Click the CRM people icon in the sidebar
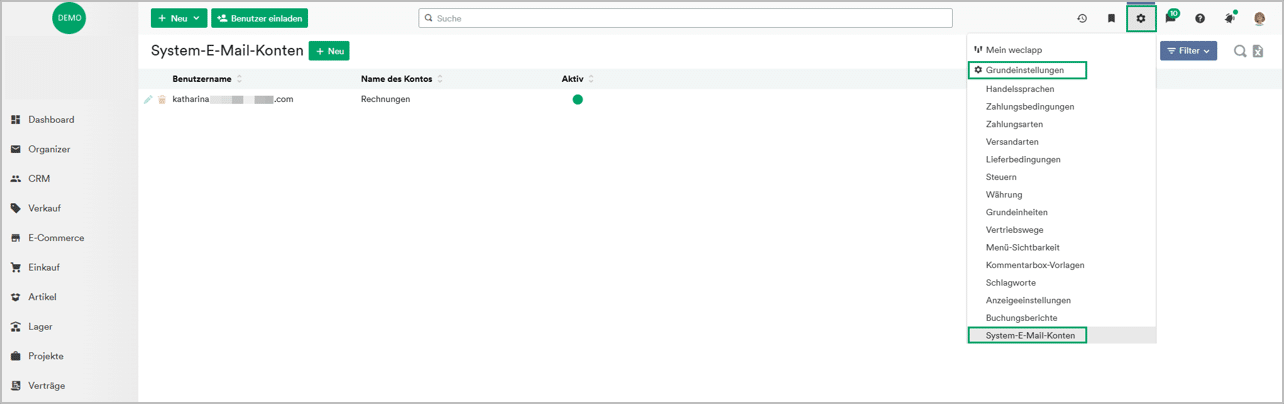Image resolution: width=1284 pixels, height=404 pixels. 16,179
